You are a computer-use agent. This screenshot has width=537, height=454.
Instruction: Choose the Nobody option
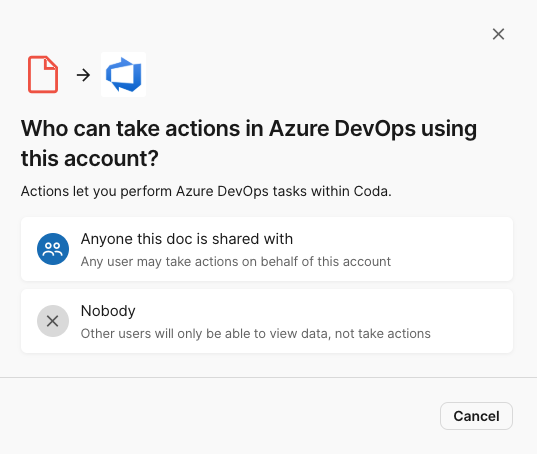tap(267, 321)
